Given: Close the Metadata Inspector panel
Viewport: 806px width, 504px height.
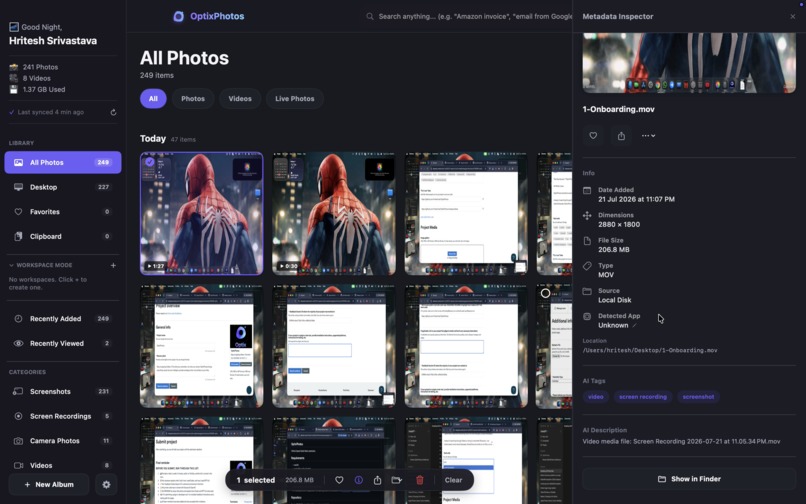Looking at the screenshot, I should pyautogui.click(x=792, y=16).
